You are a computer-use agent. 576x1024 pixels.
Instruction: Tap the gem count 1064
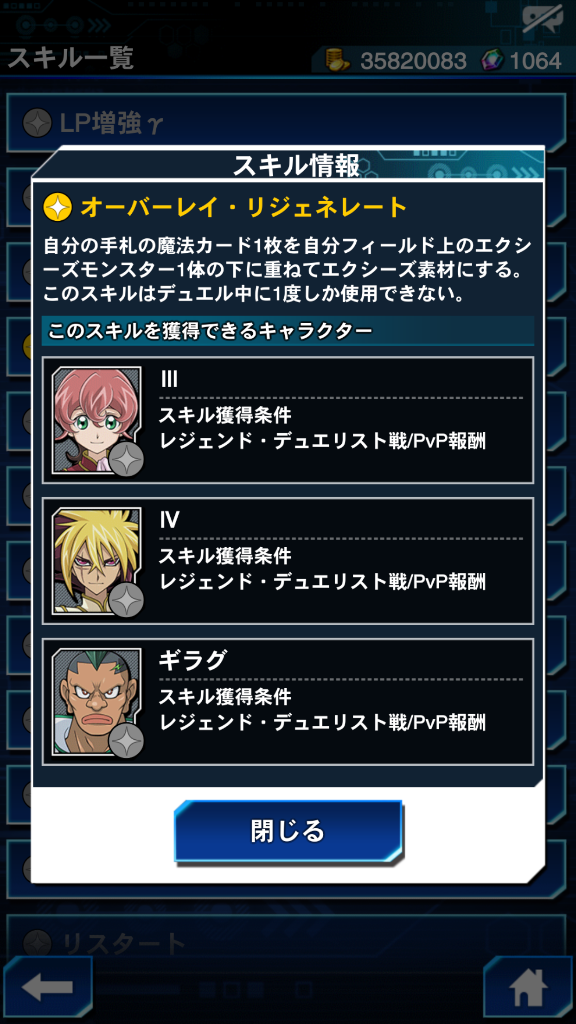pos(536,61)
